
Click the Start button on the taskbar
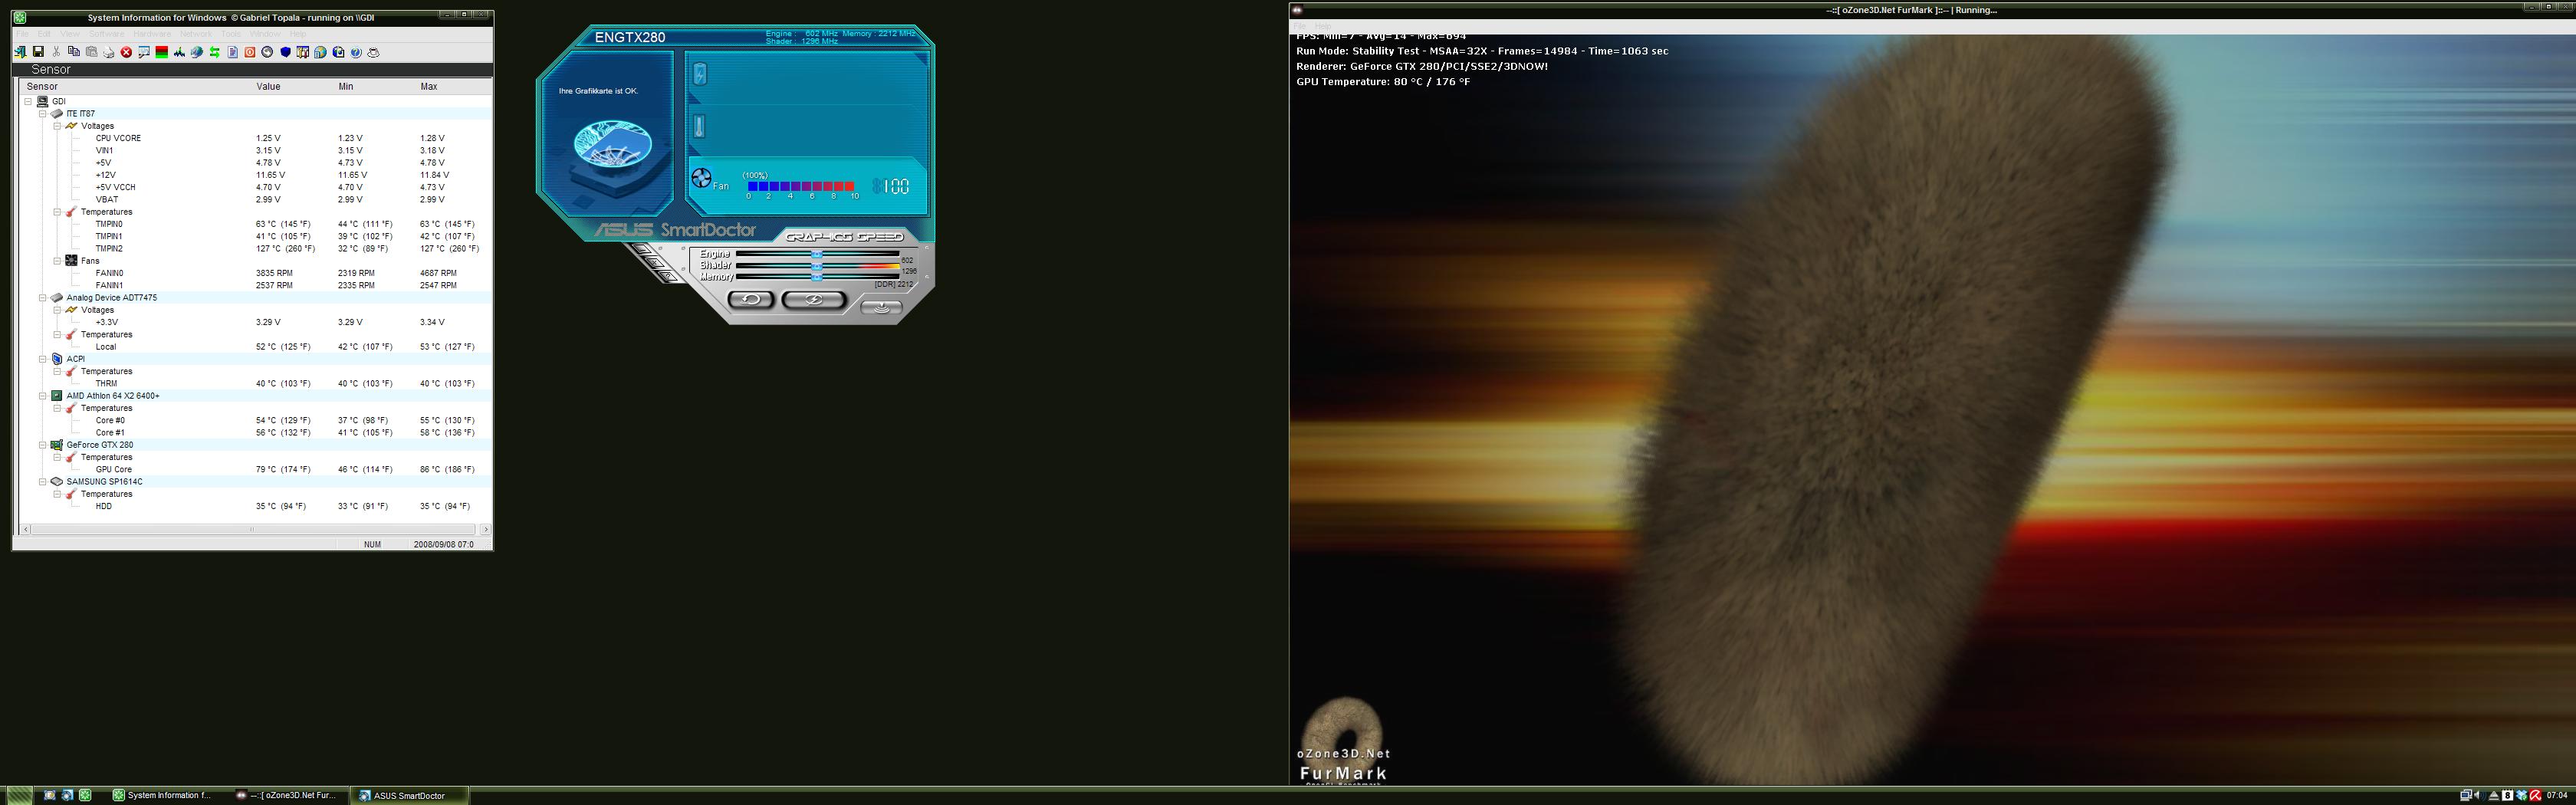[19, 796]
